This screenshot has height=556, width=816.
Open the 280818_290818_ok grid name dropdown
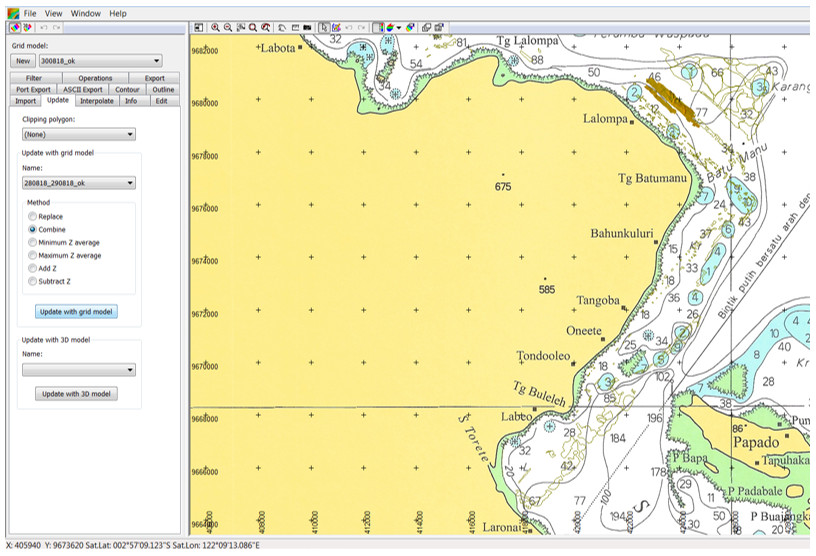pos(79,183)
